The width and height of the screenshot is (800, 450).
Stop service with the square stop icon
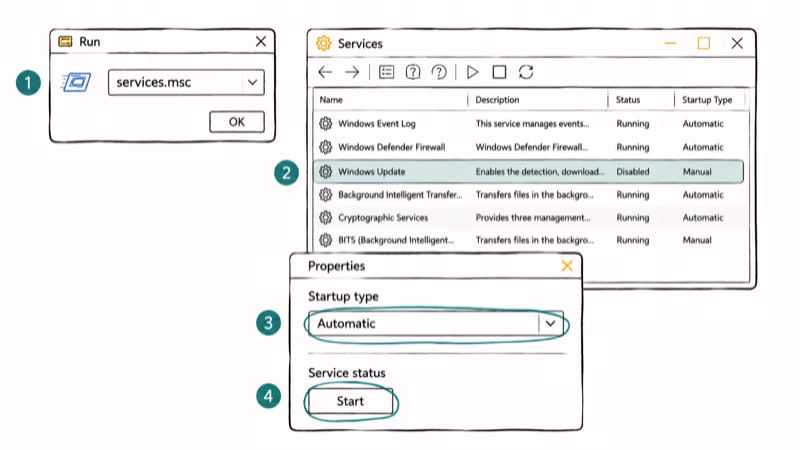[x=499, y=72]
